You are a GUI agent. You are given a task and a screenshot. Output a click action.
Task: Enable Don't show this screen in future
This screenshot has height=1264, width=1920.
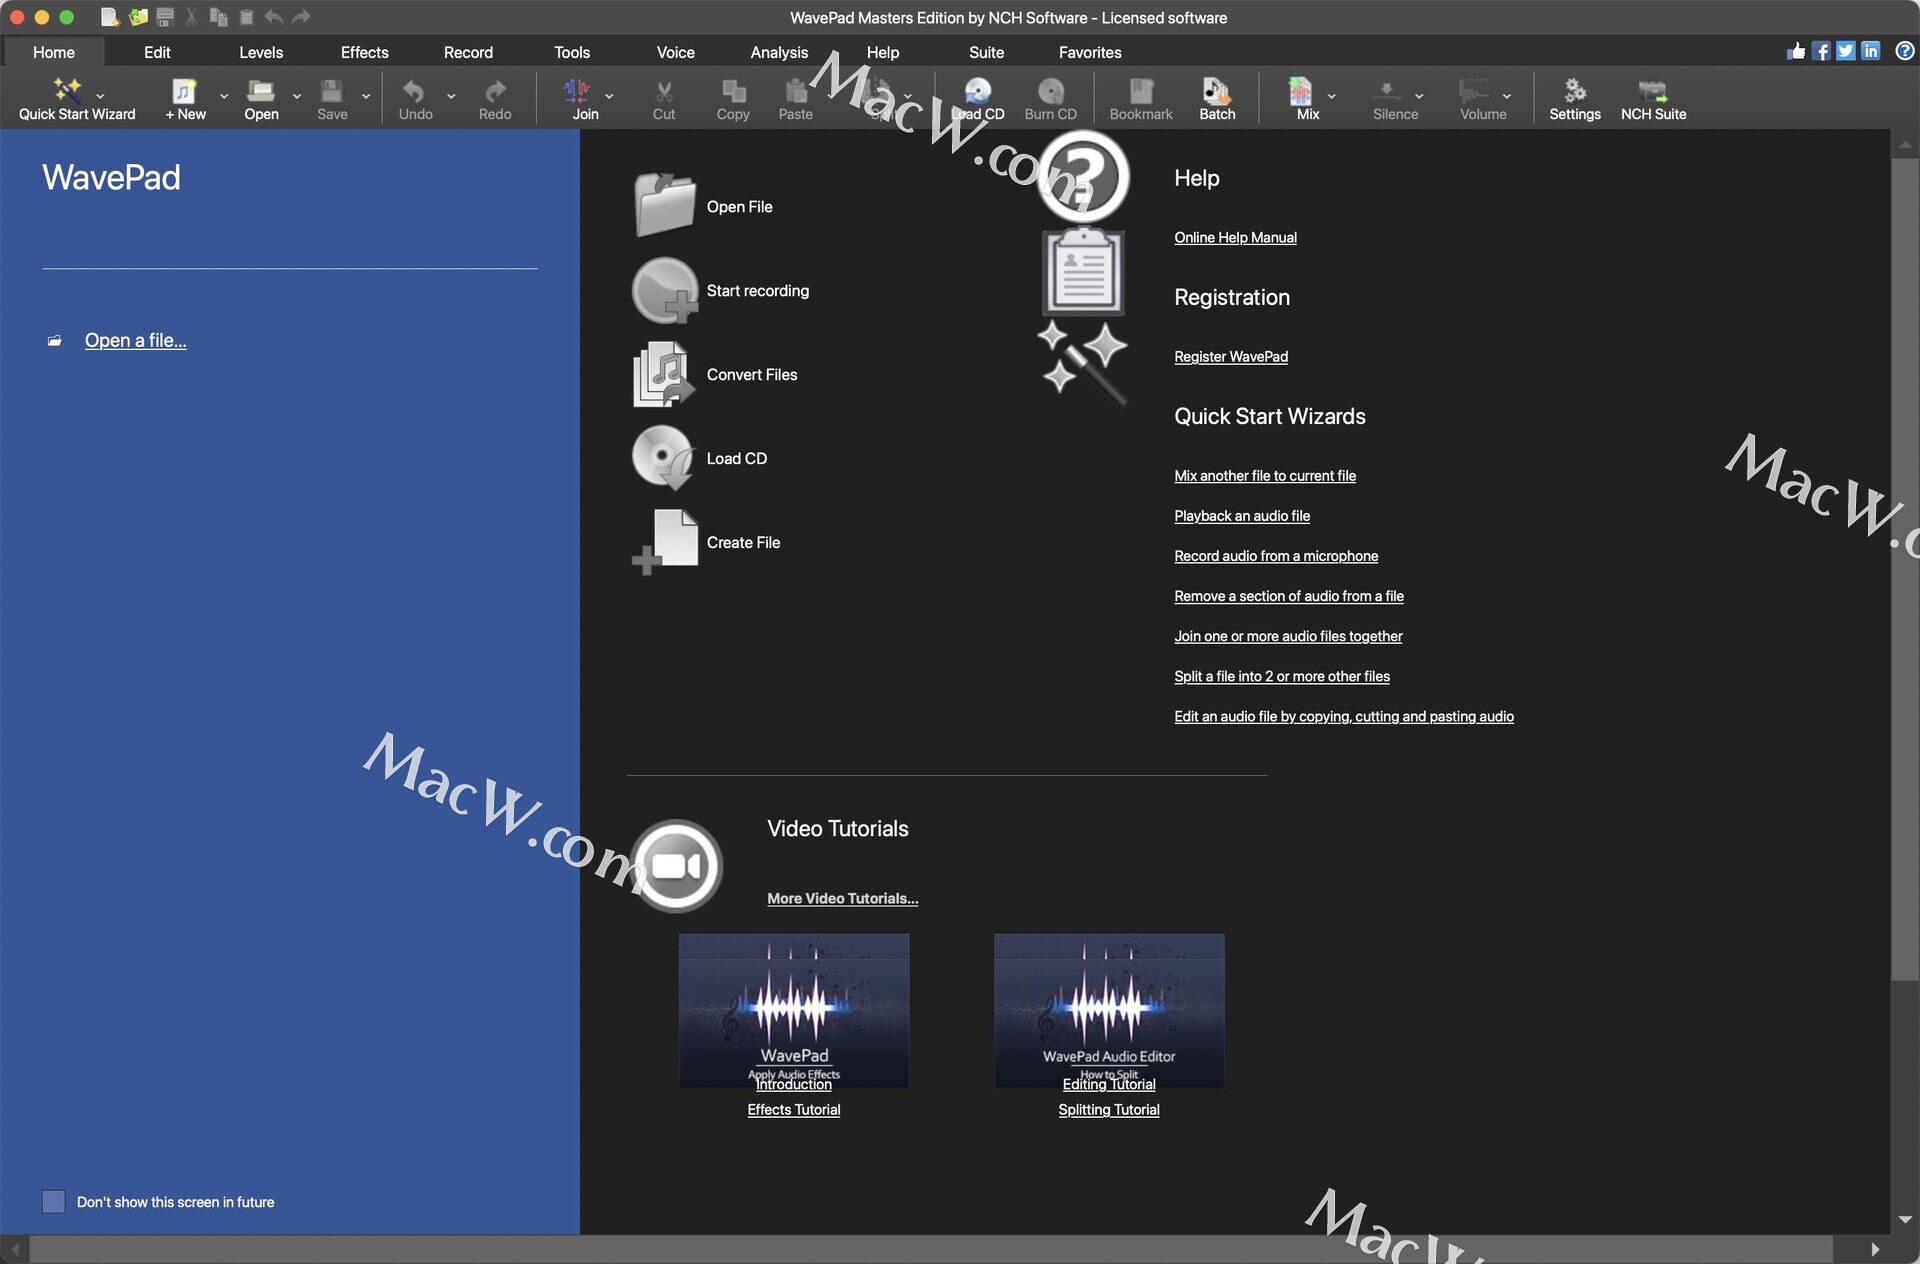tap(54, 1202)
